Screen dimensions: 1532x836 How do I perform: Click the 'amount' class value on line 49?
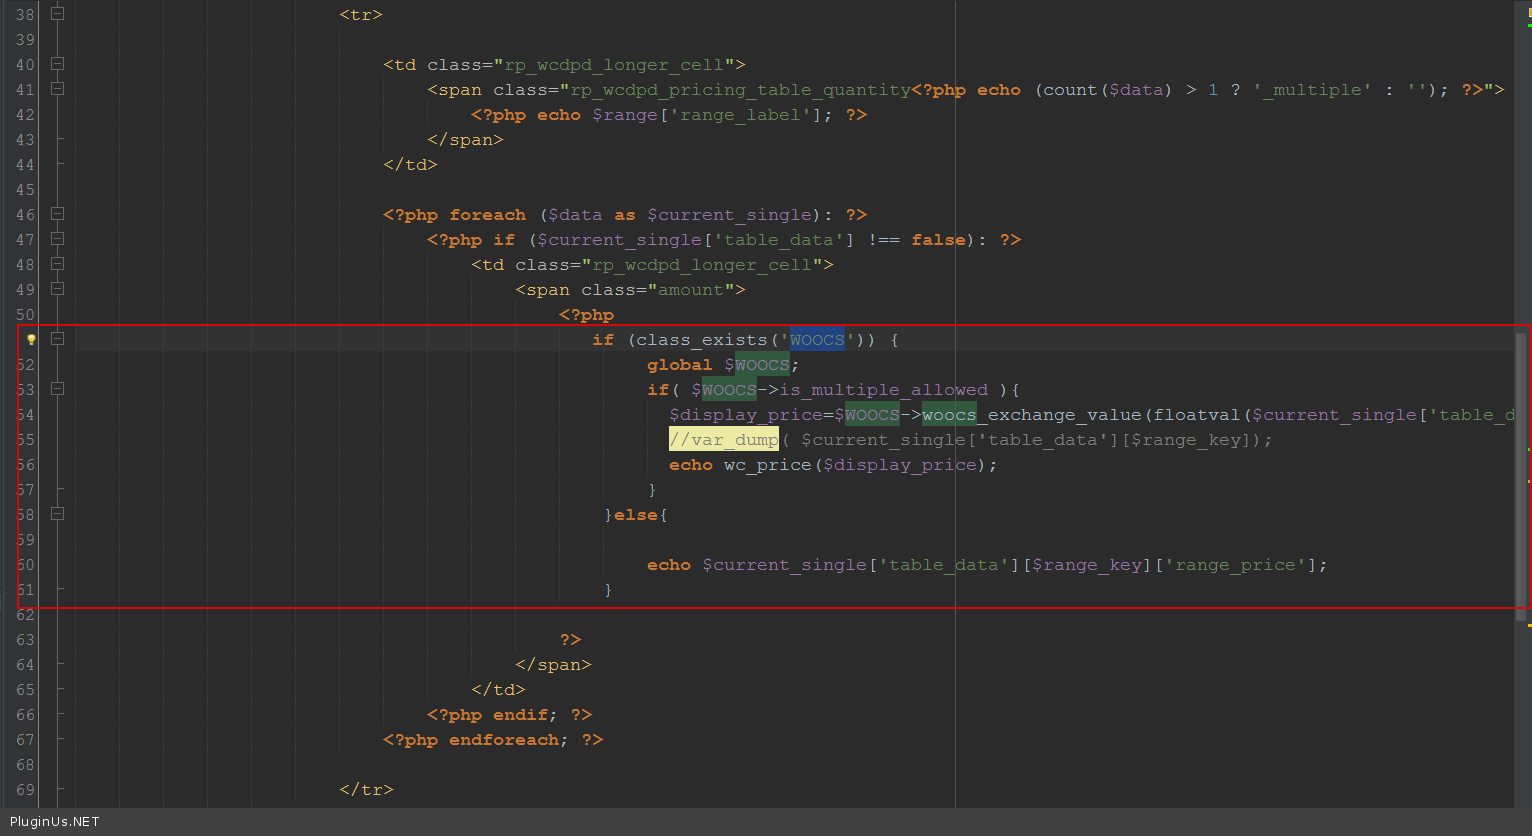(691, 290)
